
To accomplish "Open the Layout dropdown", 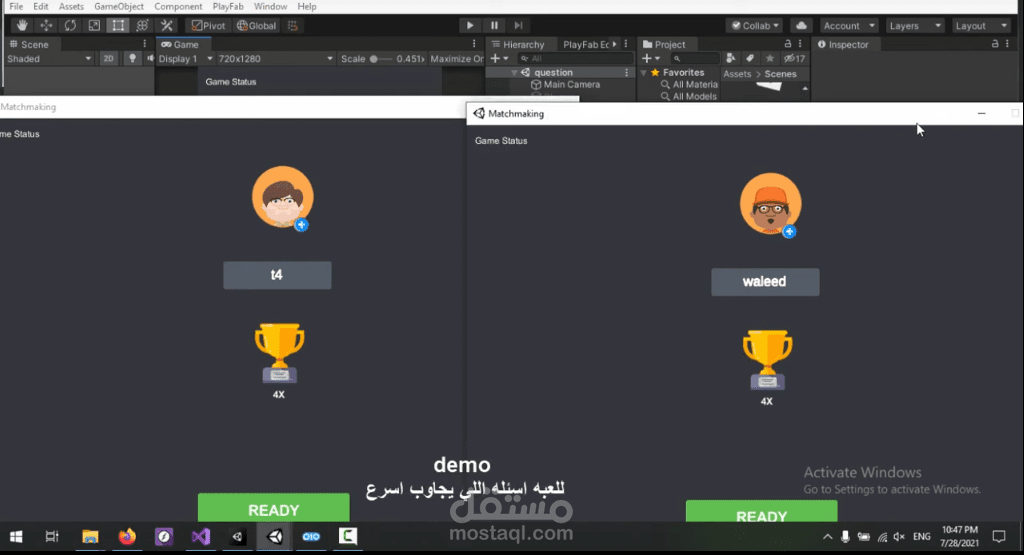I will pyautogui.click(x=980, y=25).
